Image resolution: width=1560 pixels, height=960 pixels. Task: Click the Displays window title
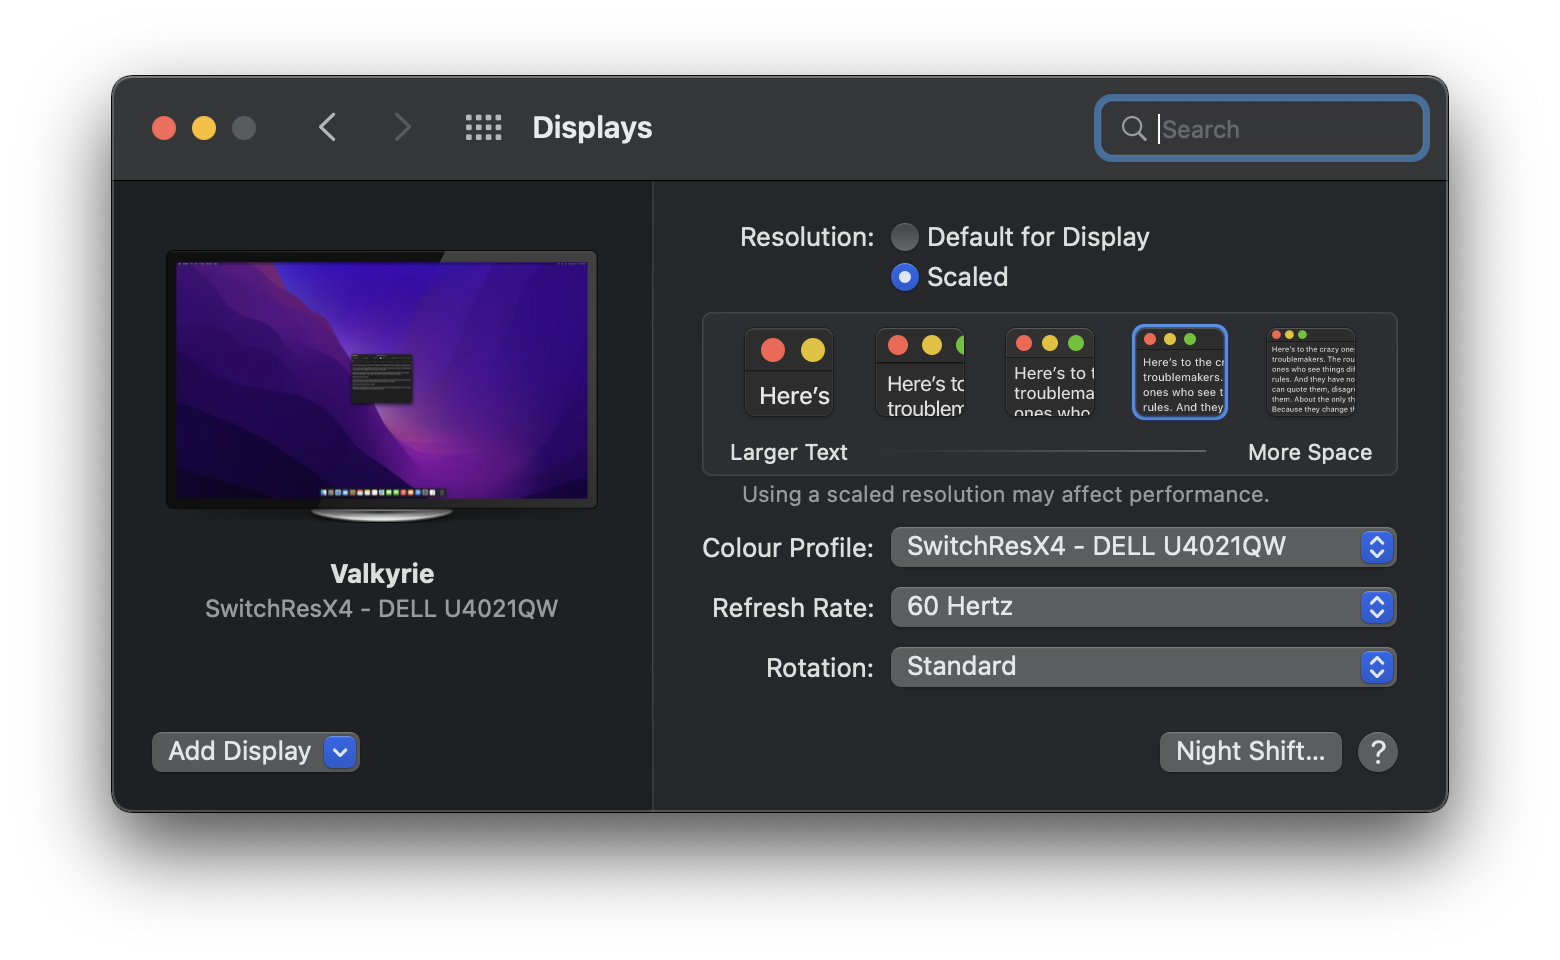click(x=592, y=128)
